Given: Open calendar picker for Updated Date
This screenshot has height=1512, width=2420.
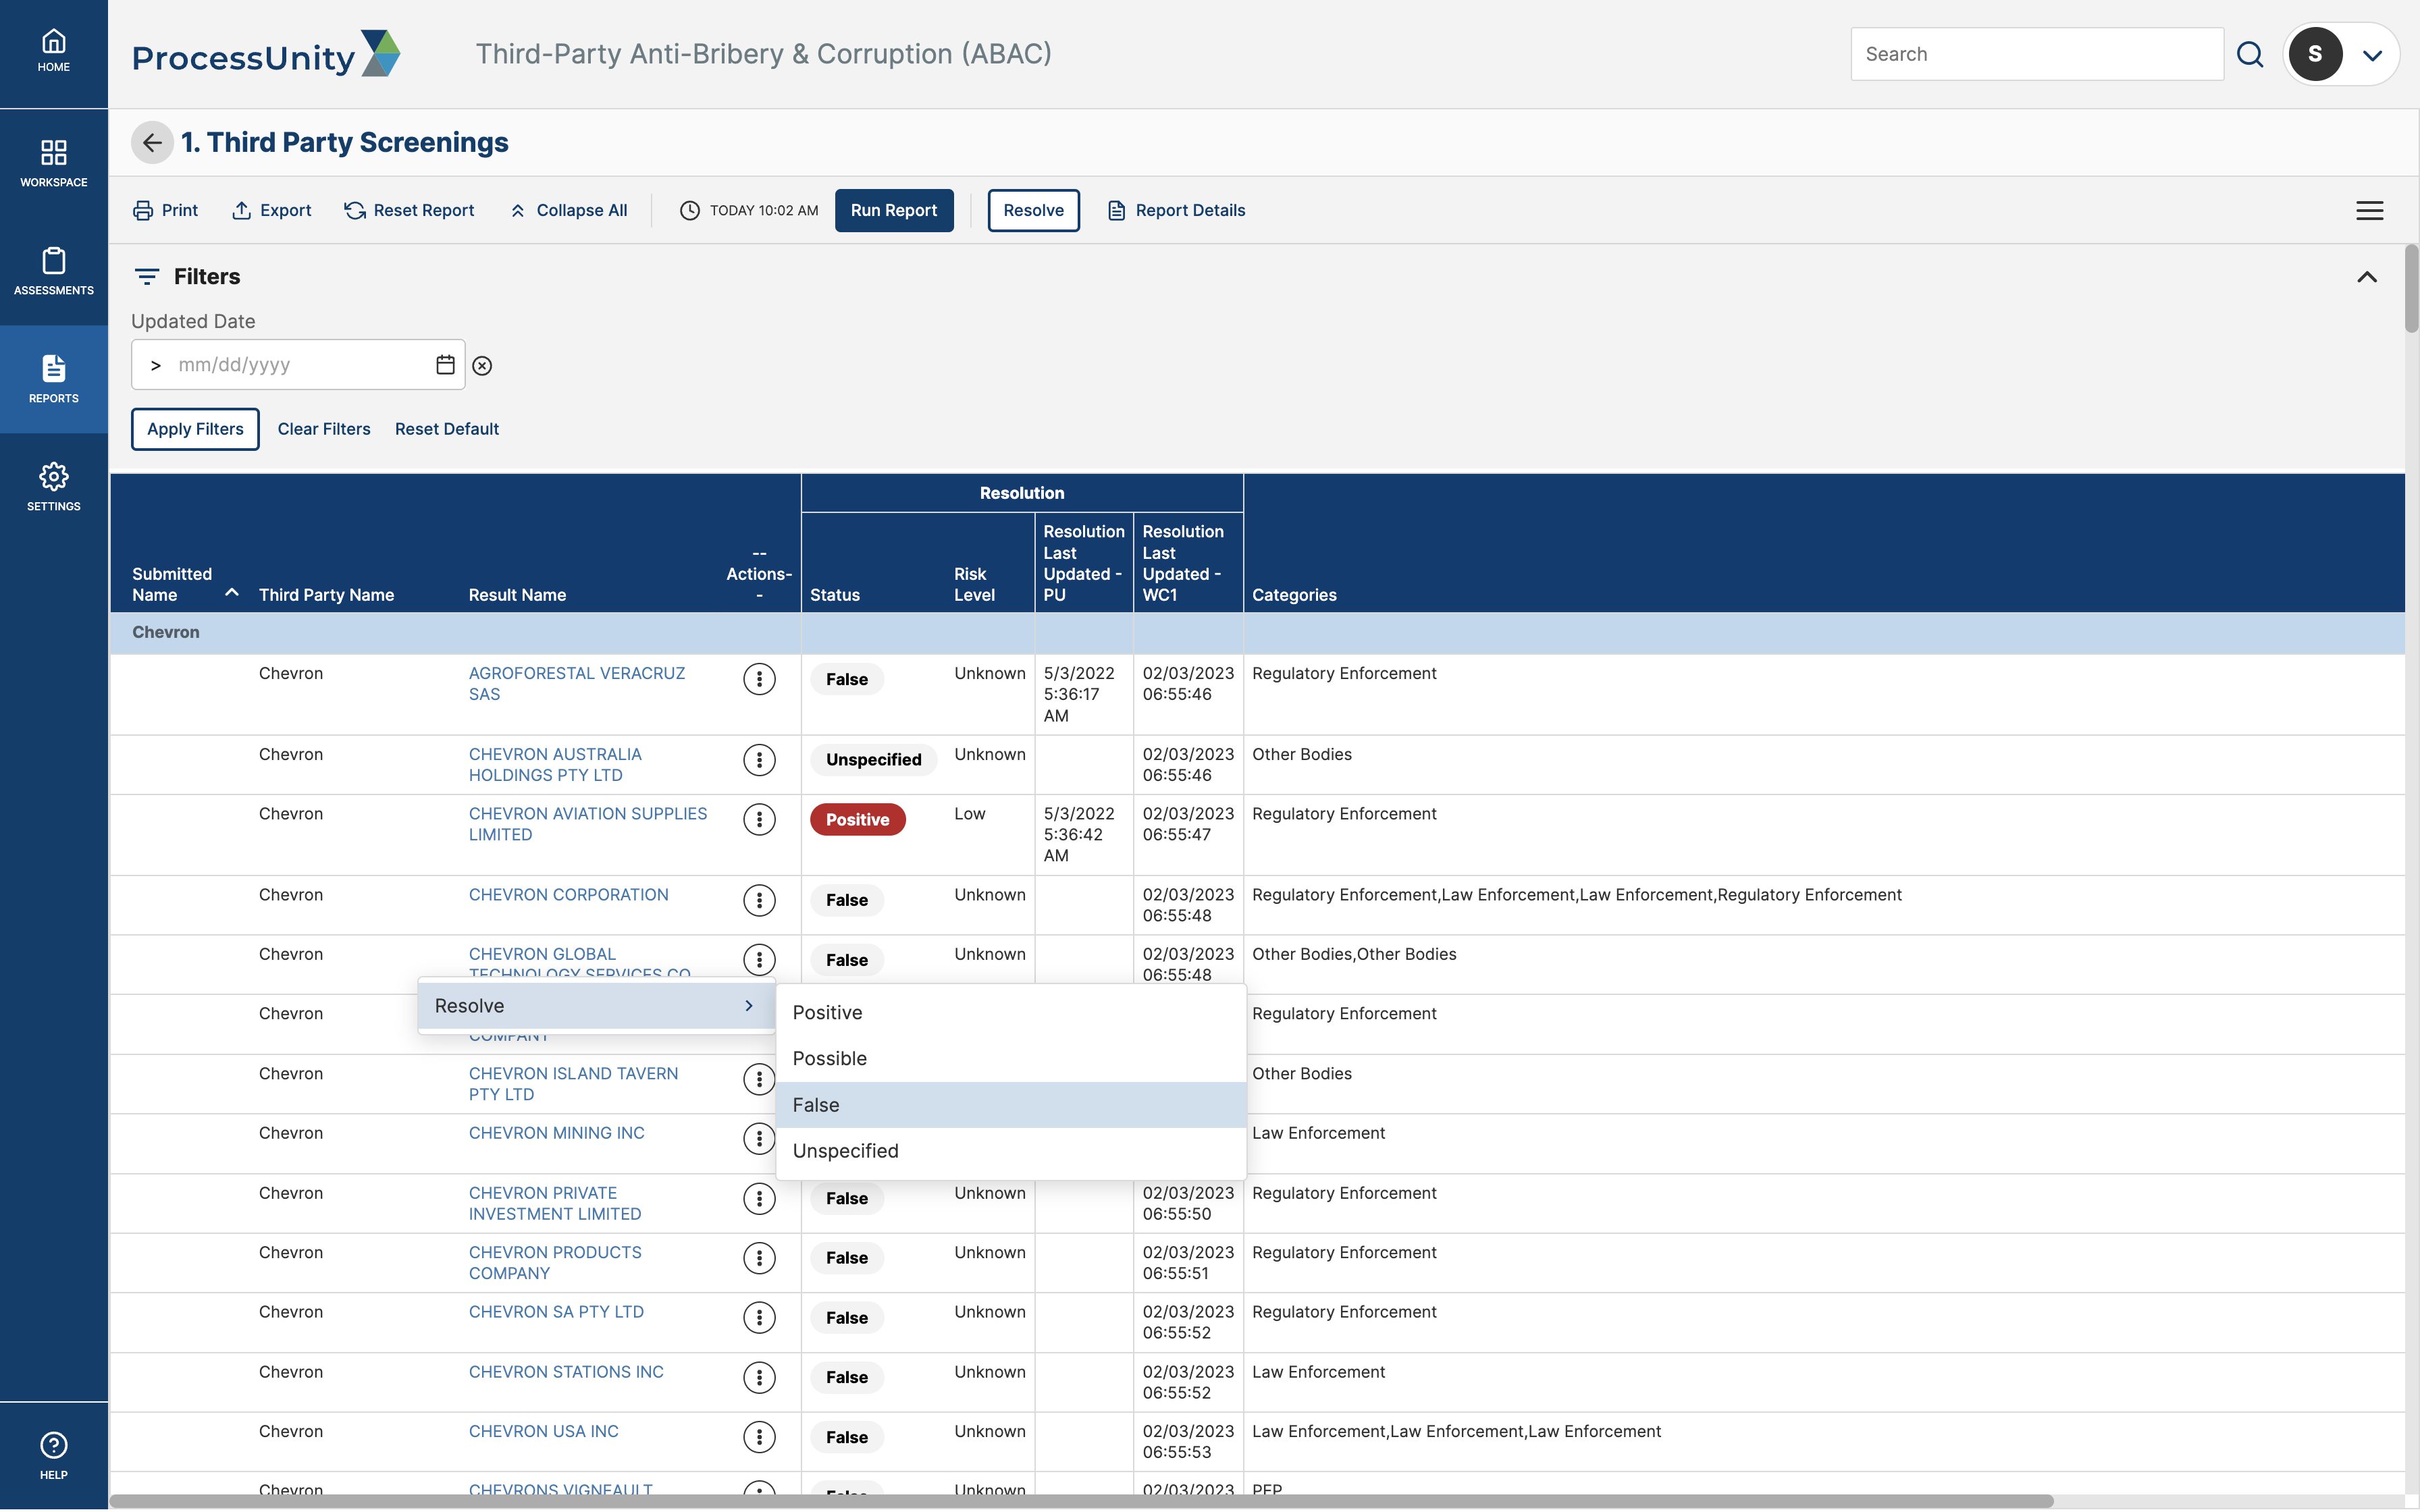Looking at the screenshot, I should pos(445,365).
